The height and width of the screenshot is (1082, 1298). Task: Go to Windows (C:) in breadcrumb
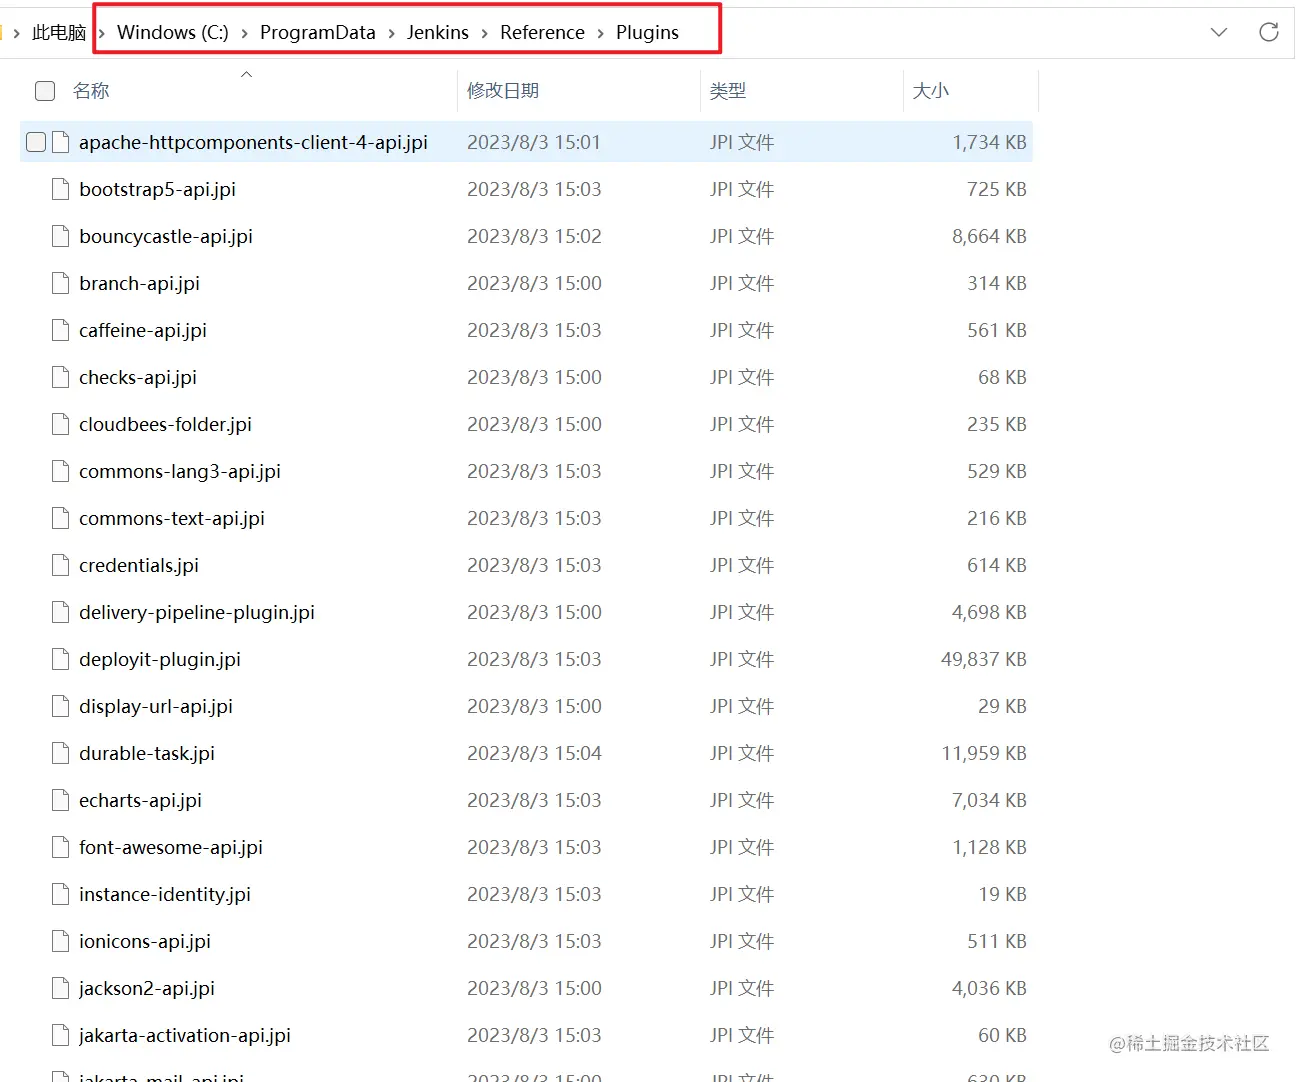pos(173,32)
